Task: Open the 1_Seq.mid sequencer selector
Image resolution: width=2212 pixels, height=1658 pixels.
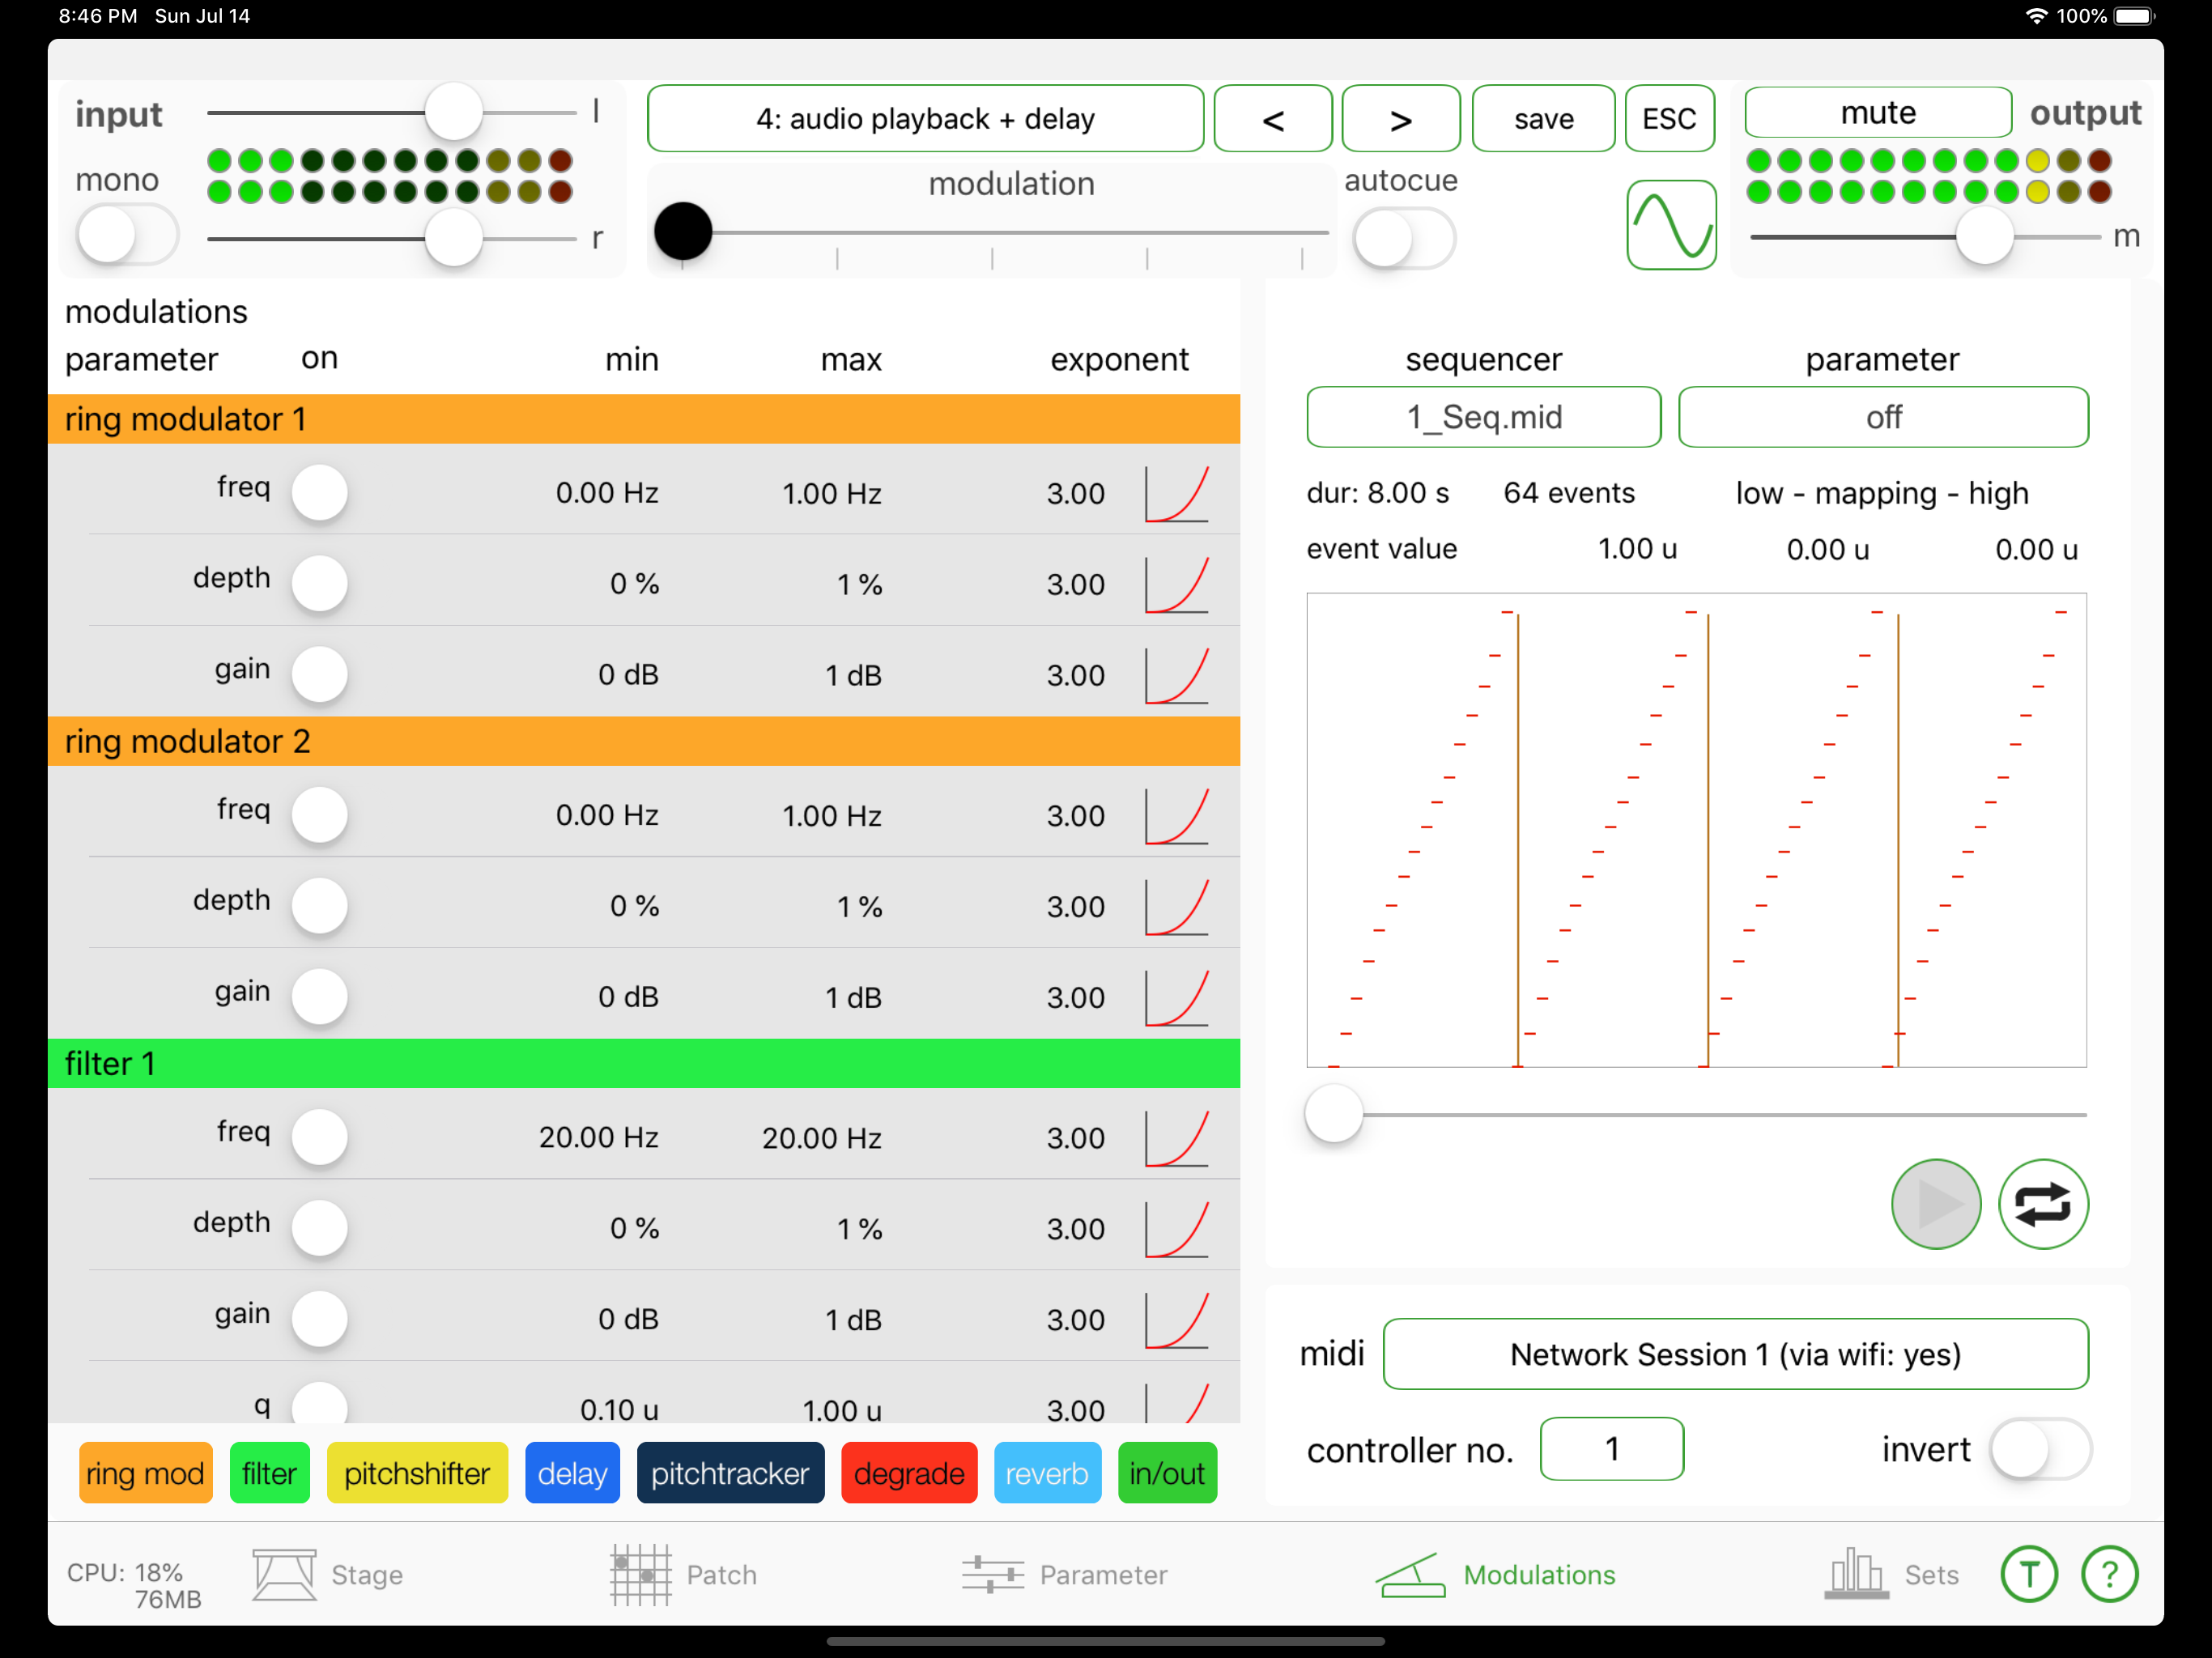Action: [x=1483, y=417]
